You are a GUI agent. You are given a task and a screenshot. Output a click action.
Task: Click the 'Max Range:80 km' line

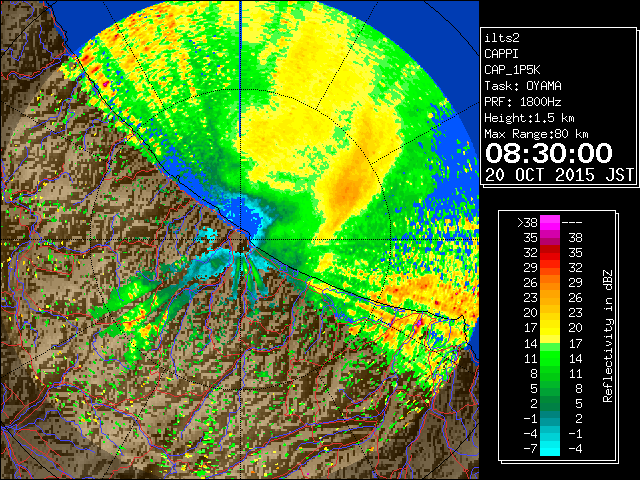tap(536, 134)
